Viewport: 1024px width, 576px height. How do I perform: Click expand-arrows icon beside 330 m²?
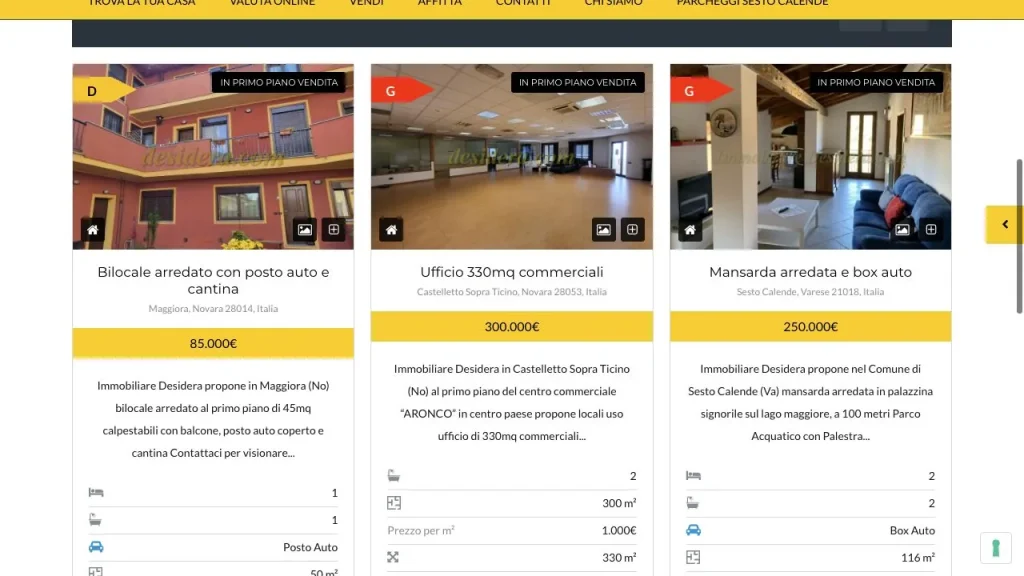coord(392,557)
